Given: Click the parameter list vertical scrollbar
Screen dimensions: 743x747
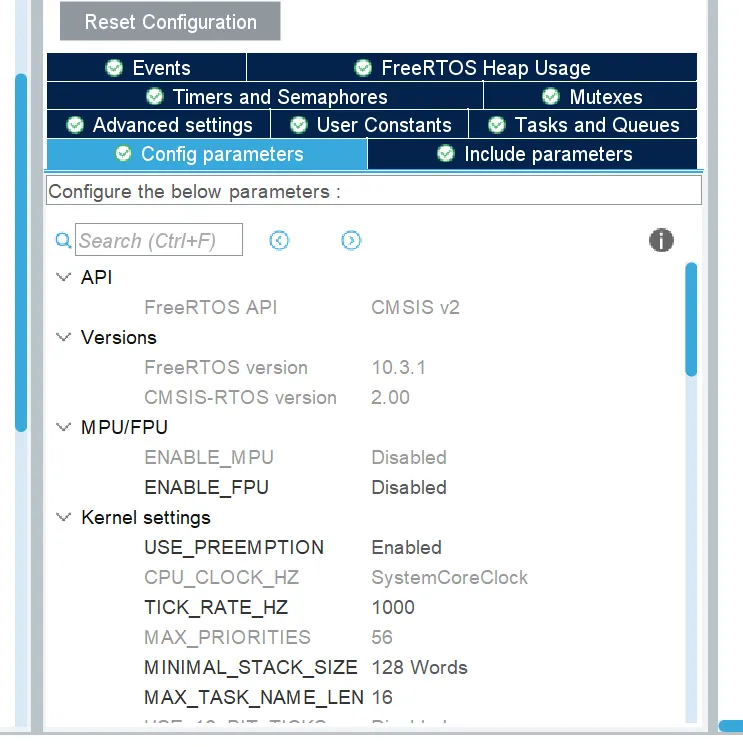Looking at the screenshot, I should (690, 320).
